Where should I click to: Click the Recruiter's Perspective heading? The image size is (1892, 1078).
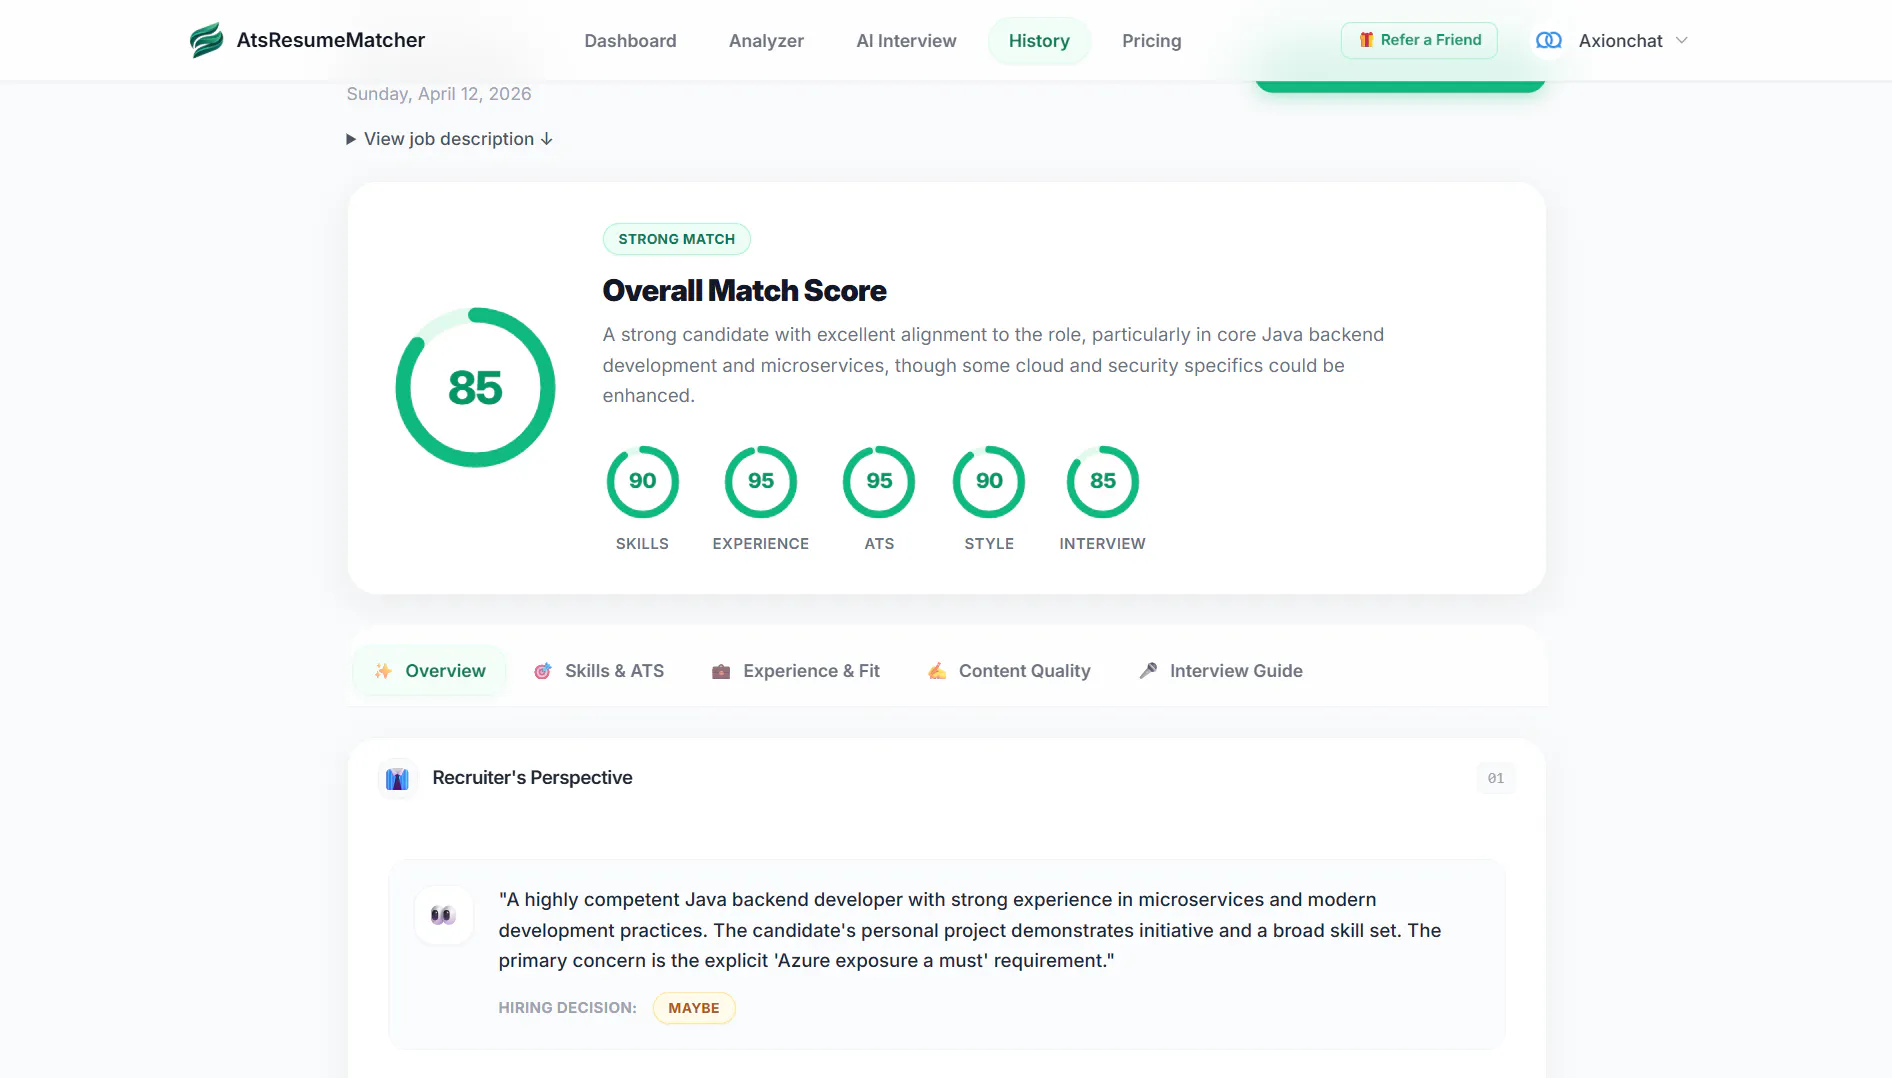[x=532, y=778]
